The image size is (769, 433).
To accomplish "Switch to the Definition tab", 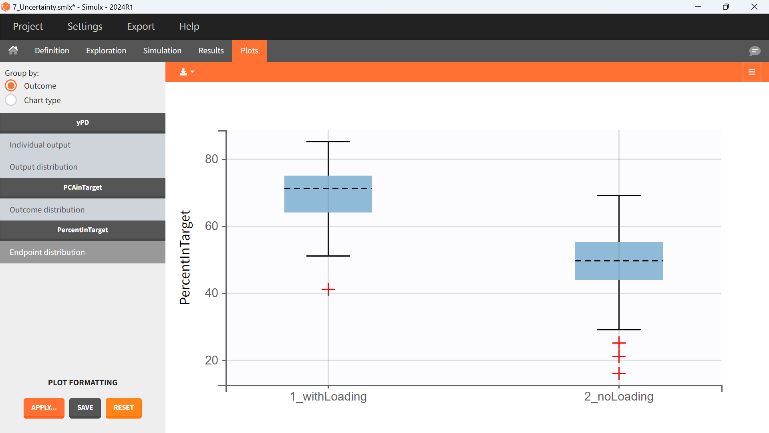I will (x=52, y=50).
